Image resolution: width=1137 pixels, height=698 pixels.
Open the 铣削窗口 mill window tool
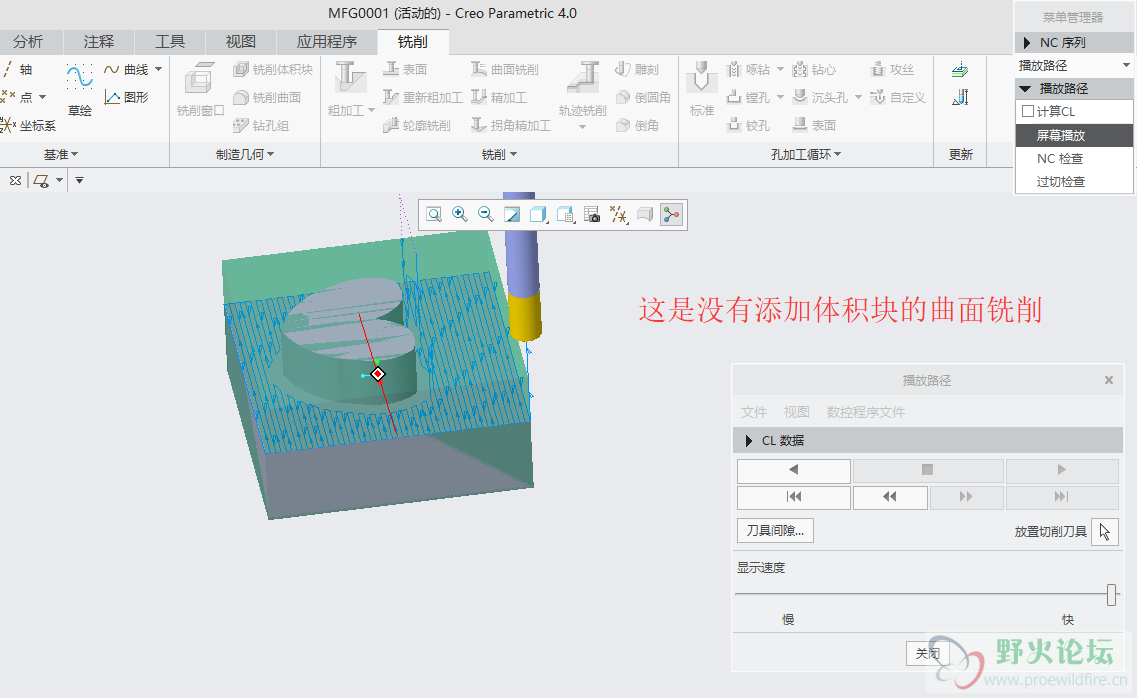(x=200, y=90)
